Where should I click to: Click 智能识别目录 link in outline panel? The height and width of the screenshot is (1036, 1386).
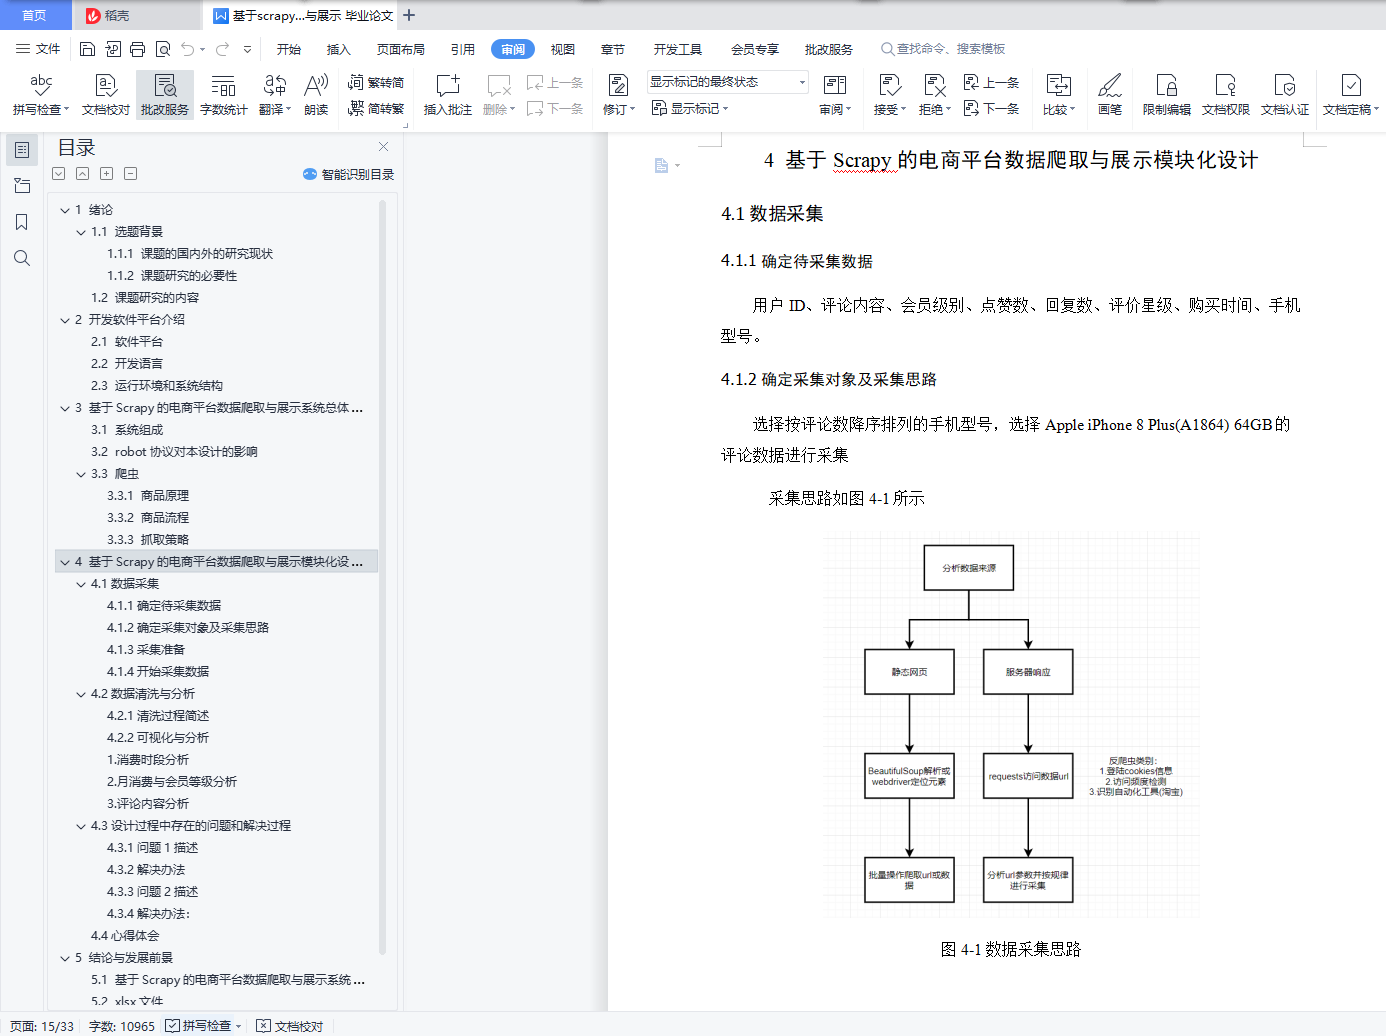tap(348, 174)
